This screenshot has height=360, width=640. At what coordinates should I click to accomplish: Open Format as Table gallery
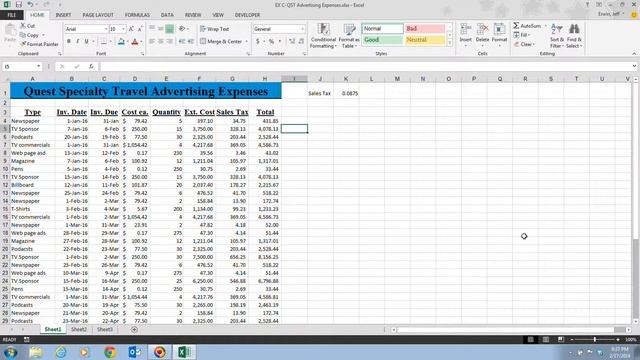pos(349,36)
